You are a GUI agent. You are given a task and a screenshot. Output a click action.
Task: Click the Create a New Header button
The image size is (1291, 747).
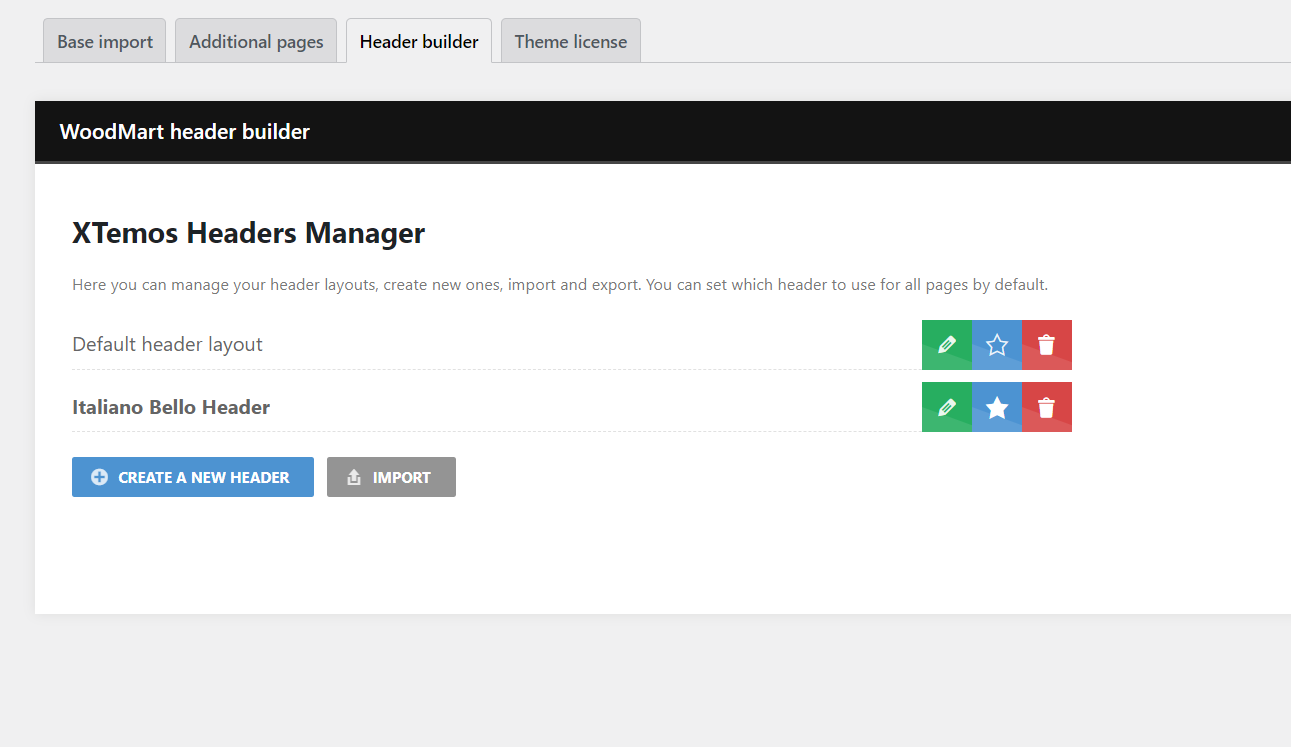pyautogui.click(x=193, y=477)
